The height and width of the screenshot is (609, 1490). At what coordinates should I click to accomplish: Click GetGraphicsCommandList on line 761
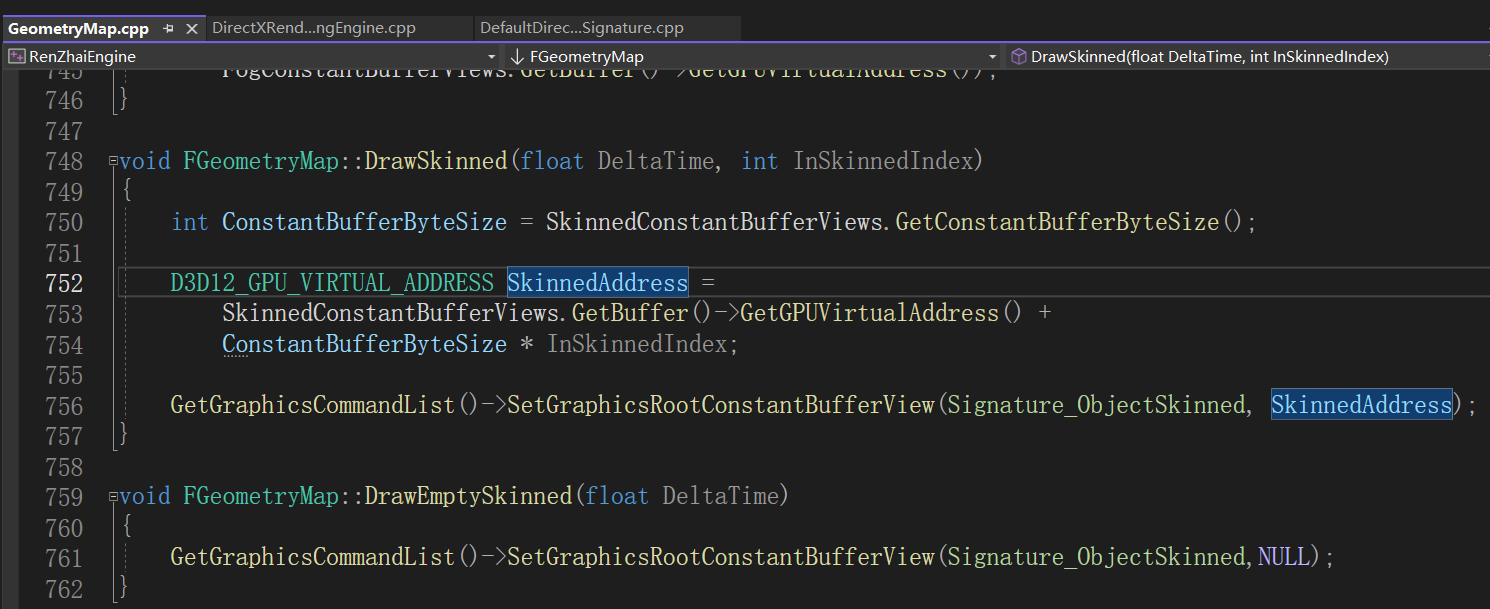point(313,557)
